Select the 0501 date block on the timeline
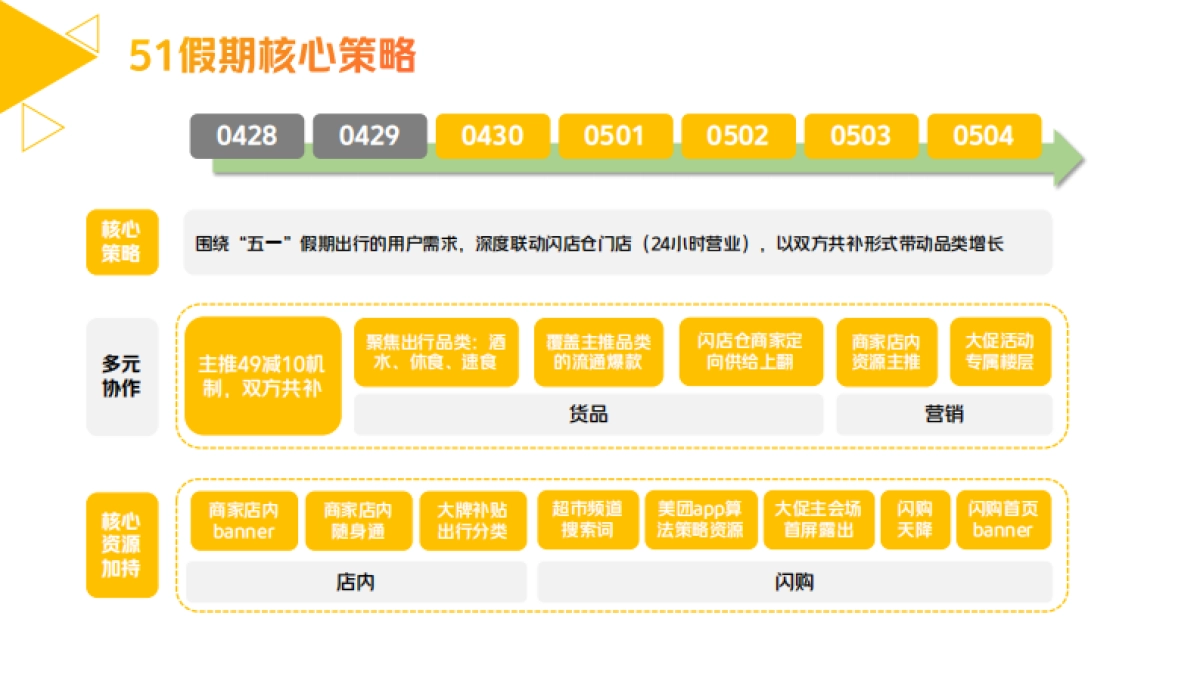Viewport: 1200px width, 675px height. click(615, 136)
